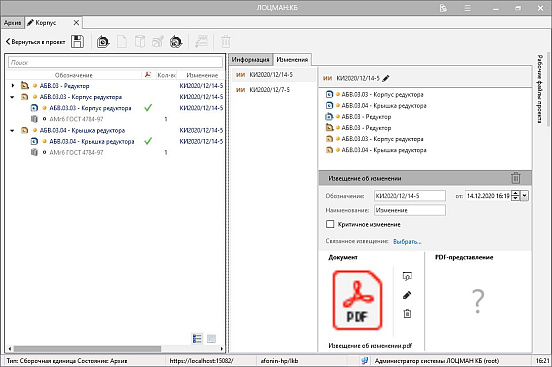Click the greyed list-edit toolbar icon
Viewport: 552px width, 367px height.
(x=202, y=42)
